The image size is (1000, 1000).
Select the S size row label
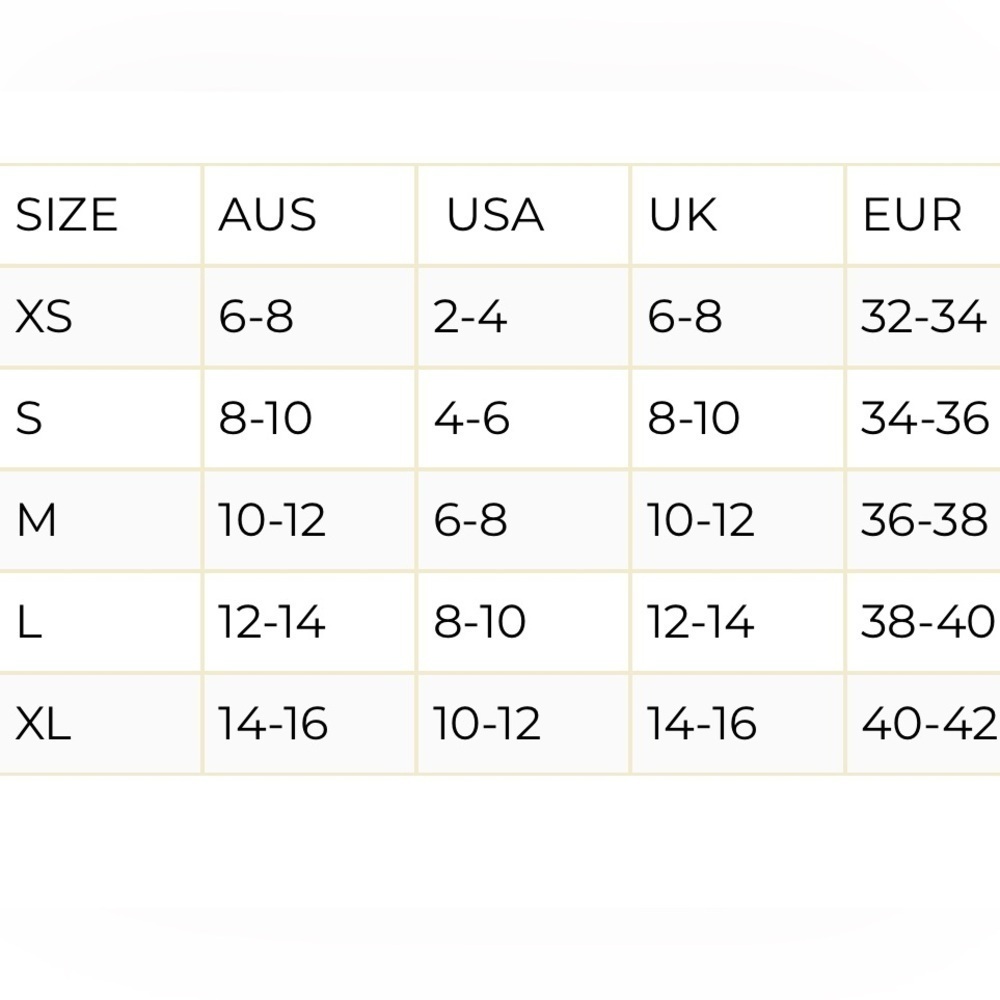tap(29, 419)
